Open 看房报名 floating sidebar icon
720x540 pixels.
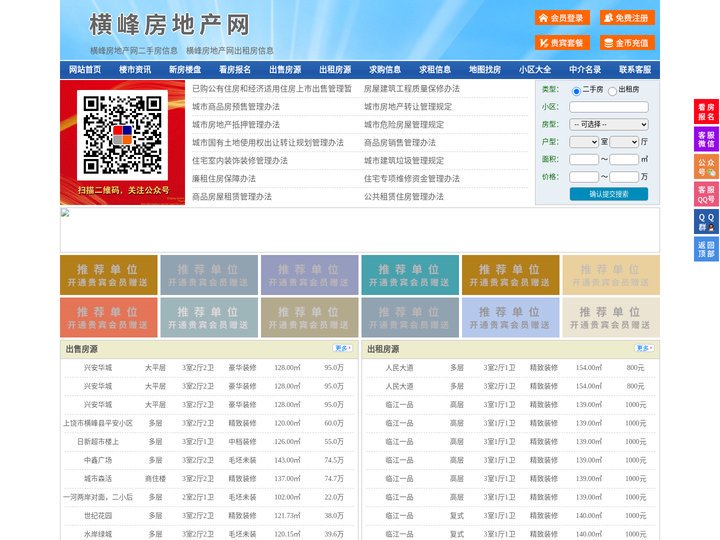point(706,112)
